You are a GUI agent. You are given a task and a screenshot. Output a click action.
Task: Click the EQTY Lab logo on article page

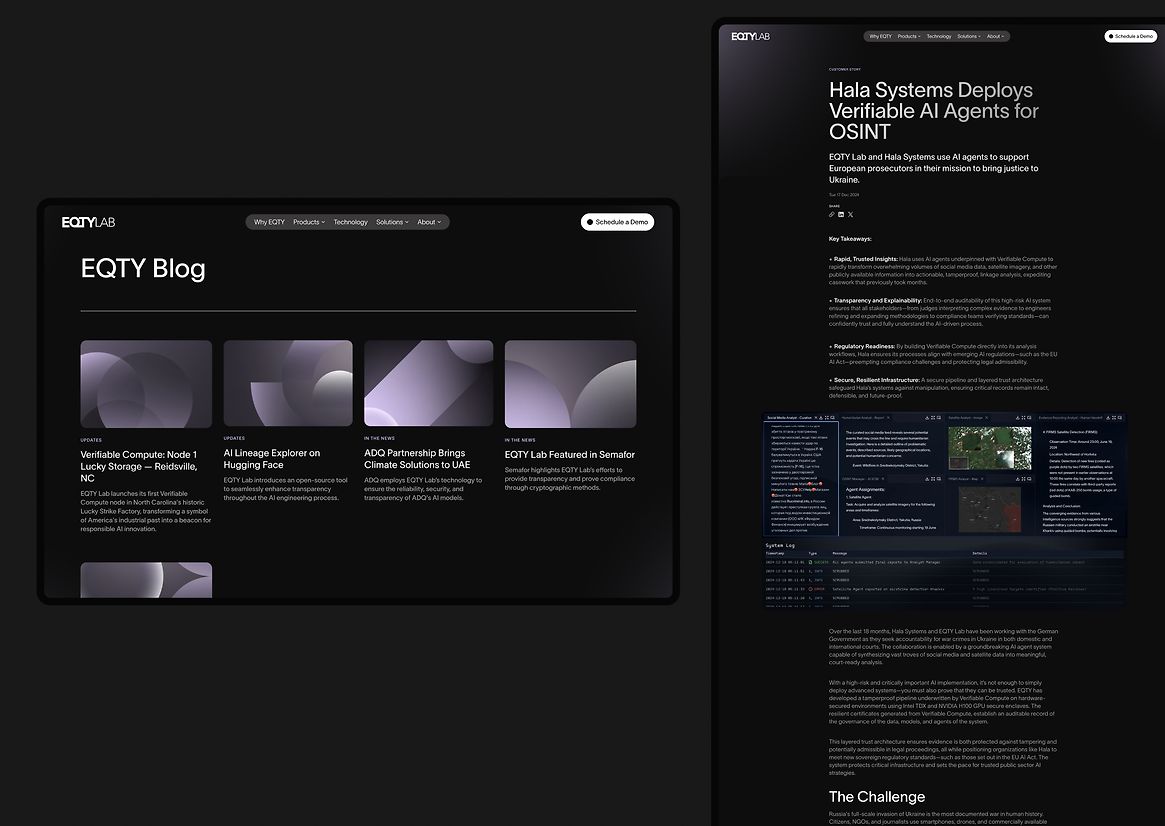click(750, 36)
